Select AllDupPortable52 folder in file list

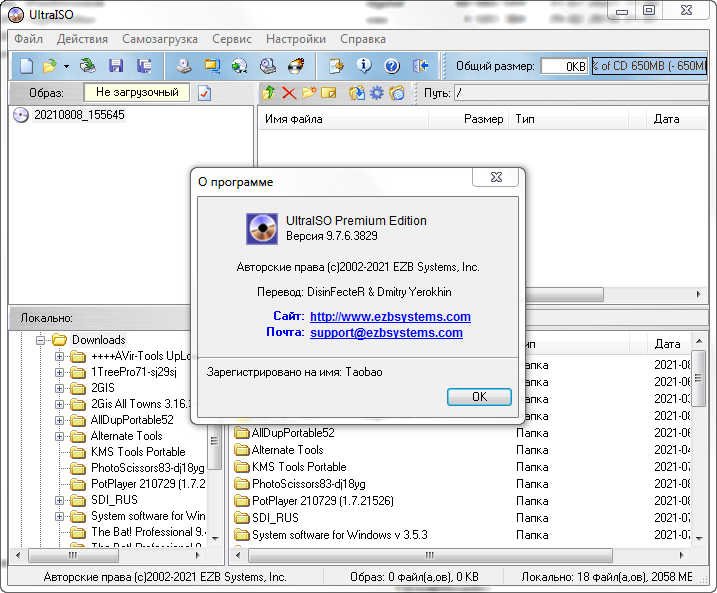point(293,433)
